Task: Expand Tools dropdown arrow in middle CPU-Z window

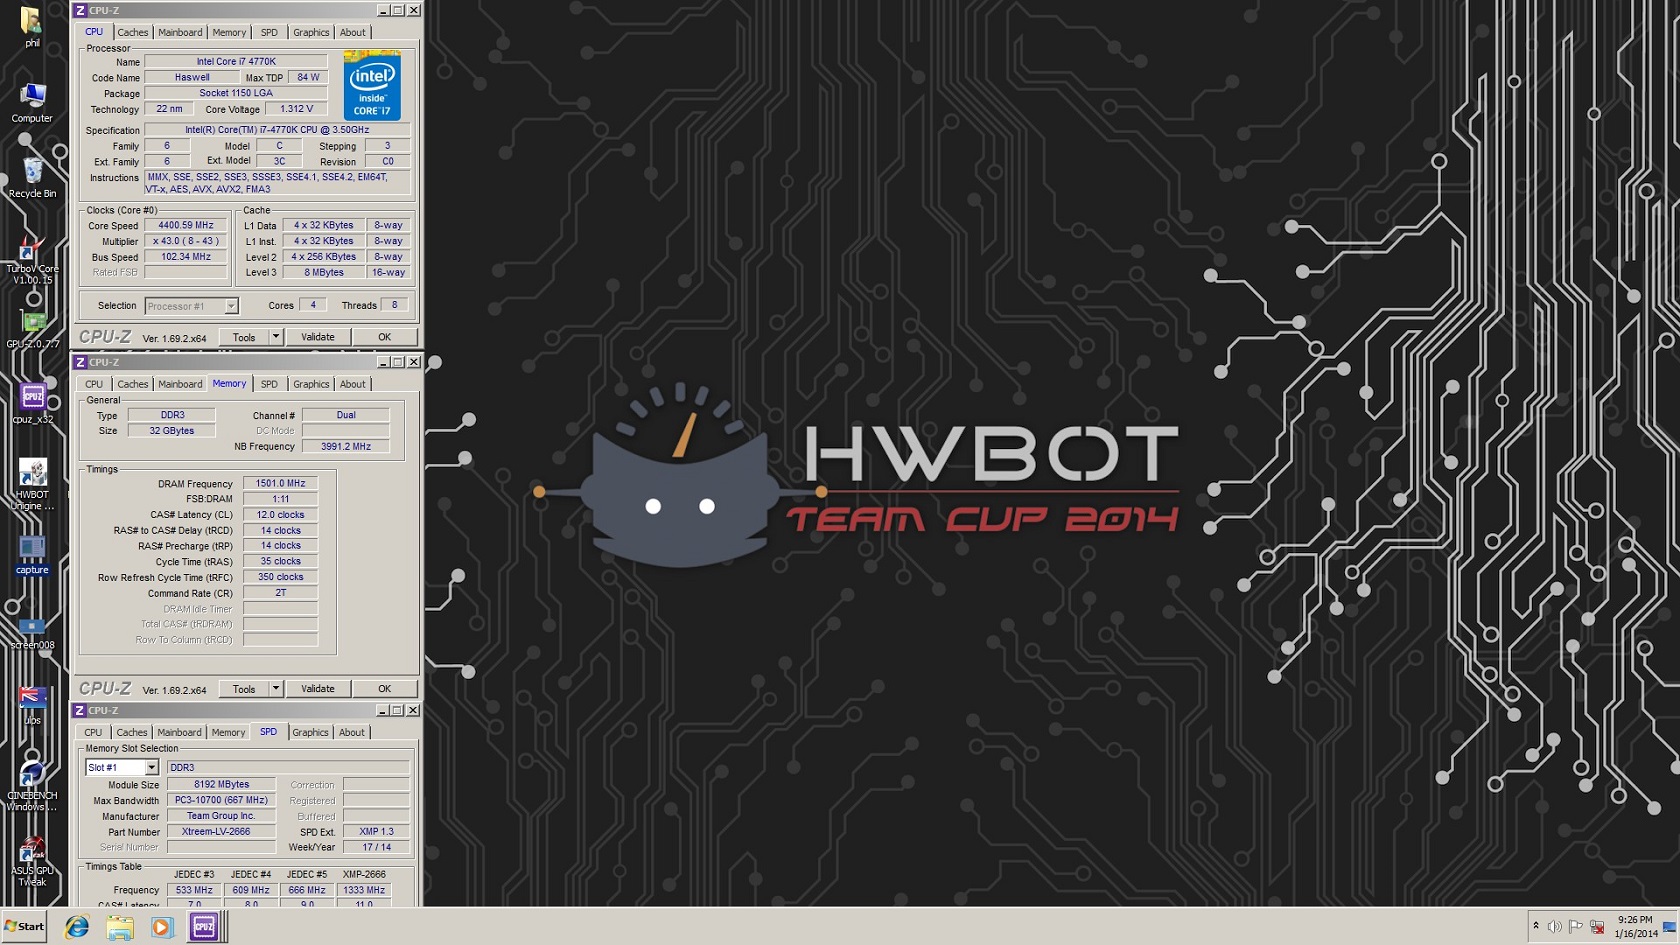Action: (276, 689)
